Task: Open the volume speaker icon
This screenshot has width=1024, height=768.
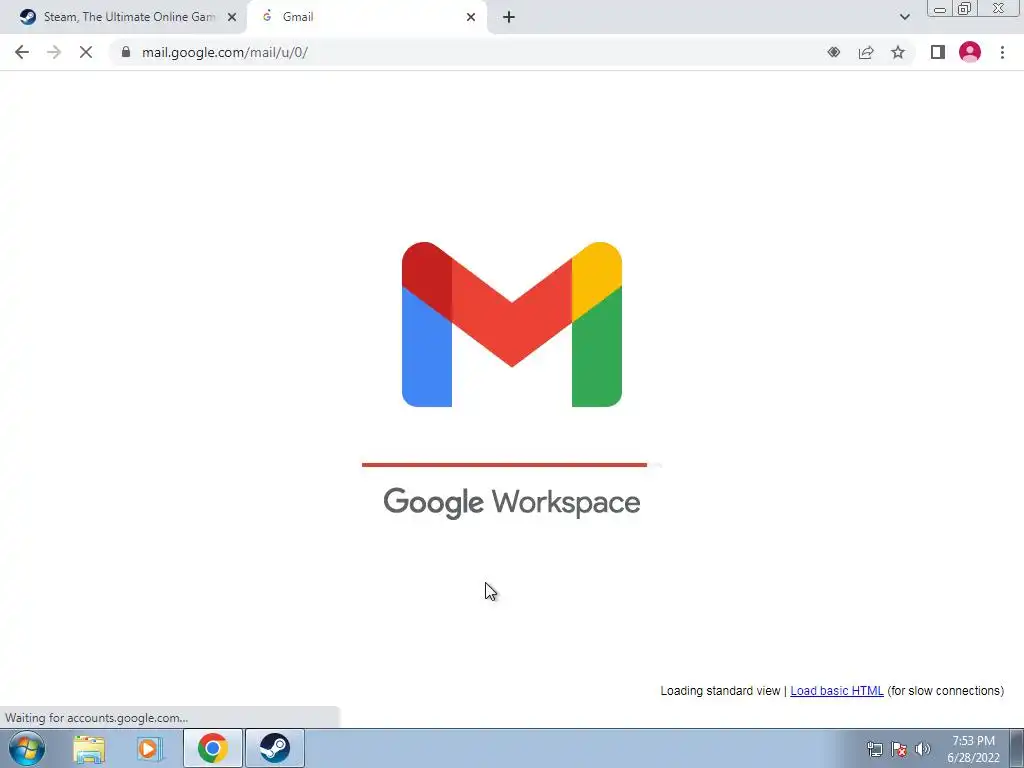Action: click(923, 749)
